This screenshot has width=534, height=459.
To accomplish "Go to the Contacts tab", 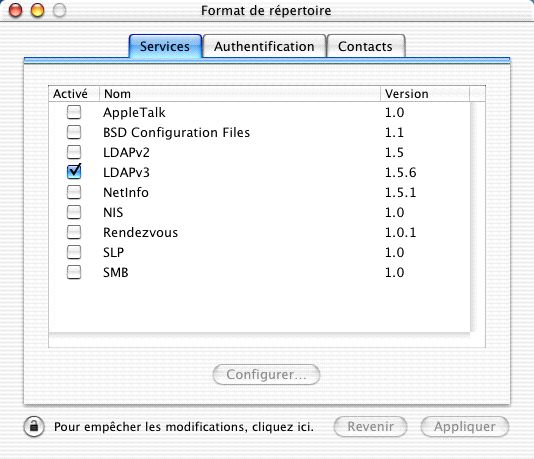I will (365, 46).
